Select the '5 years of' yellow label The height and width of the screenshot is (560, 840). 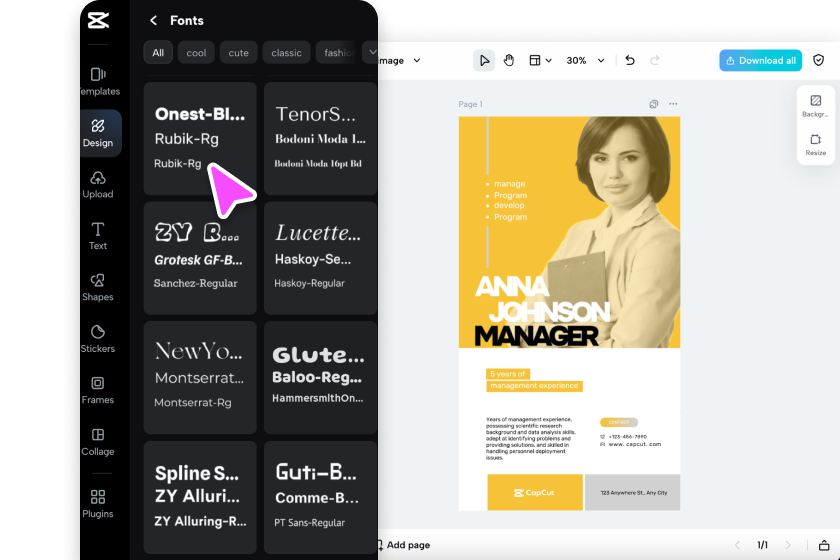tap(508, 374)
